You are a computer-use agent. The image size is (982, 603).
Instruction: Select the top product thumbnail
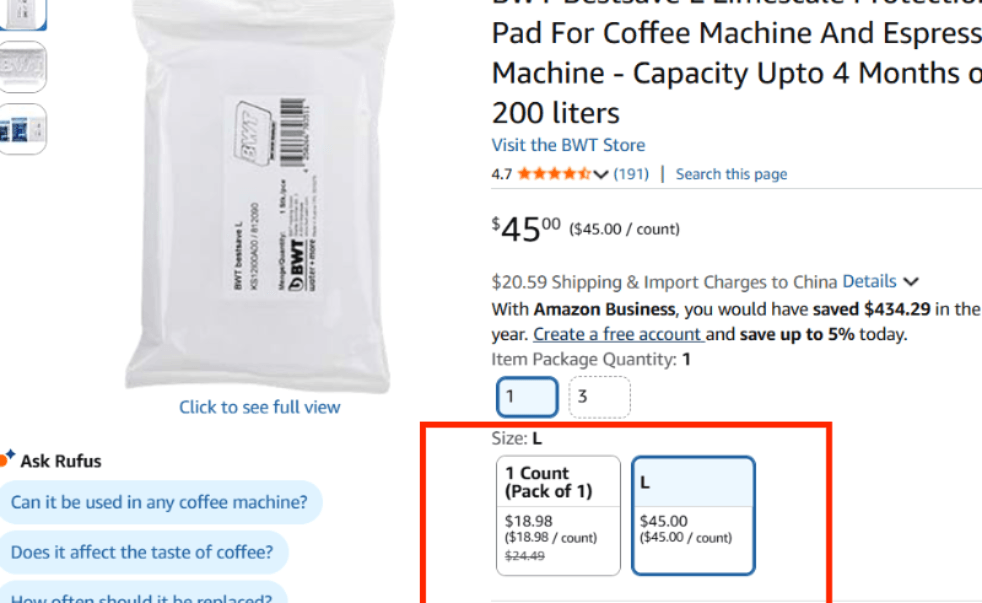(22, 12)
